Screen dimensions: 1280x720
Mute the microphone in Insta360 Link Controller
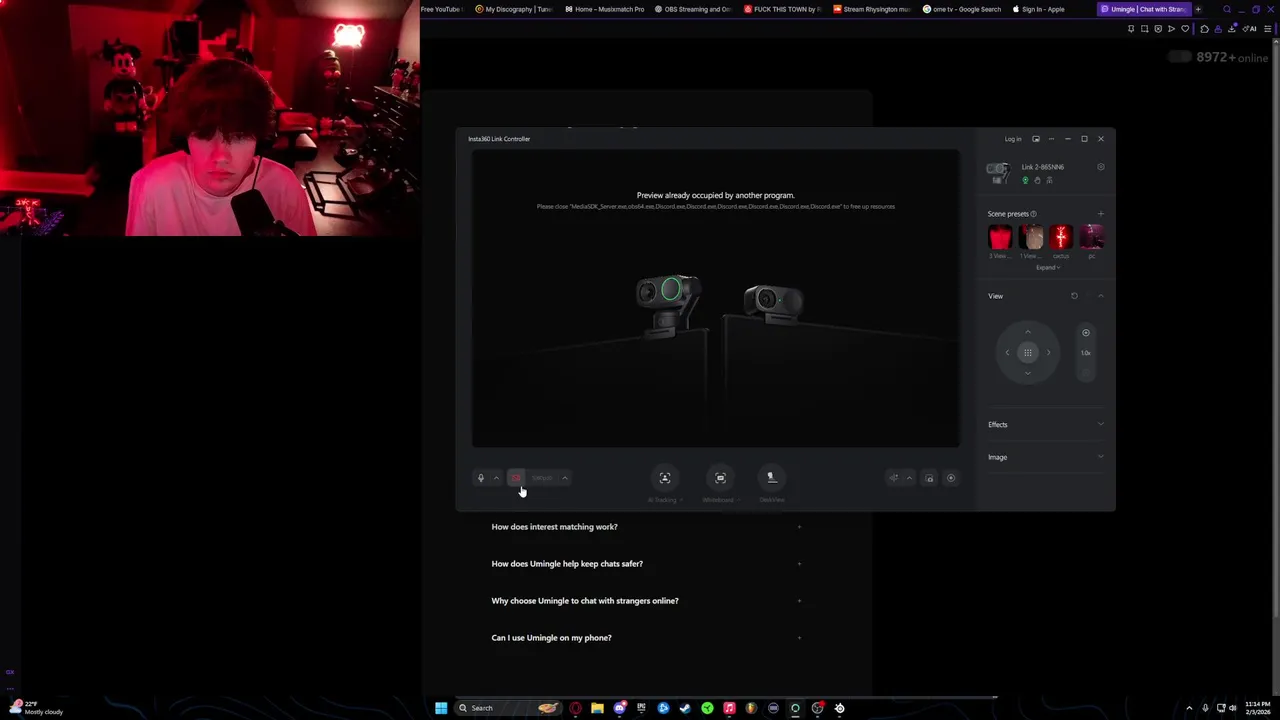(x=481, y=478)
